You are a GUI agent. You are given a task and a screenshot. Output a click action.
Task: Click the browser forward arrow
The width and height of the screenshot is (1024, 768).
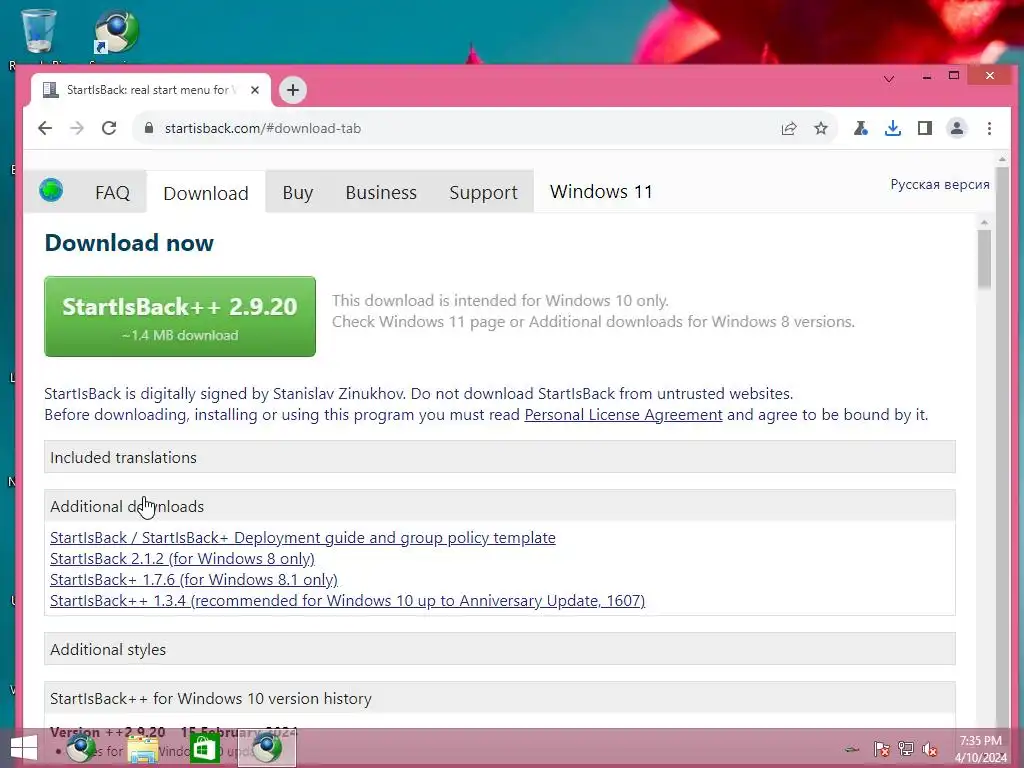pyautogui.click(x=77, y=128)
